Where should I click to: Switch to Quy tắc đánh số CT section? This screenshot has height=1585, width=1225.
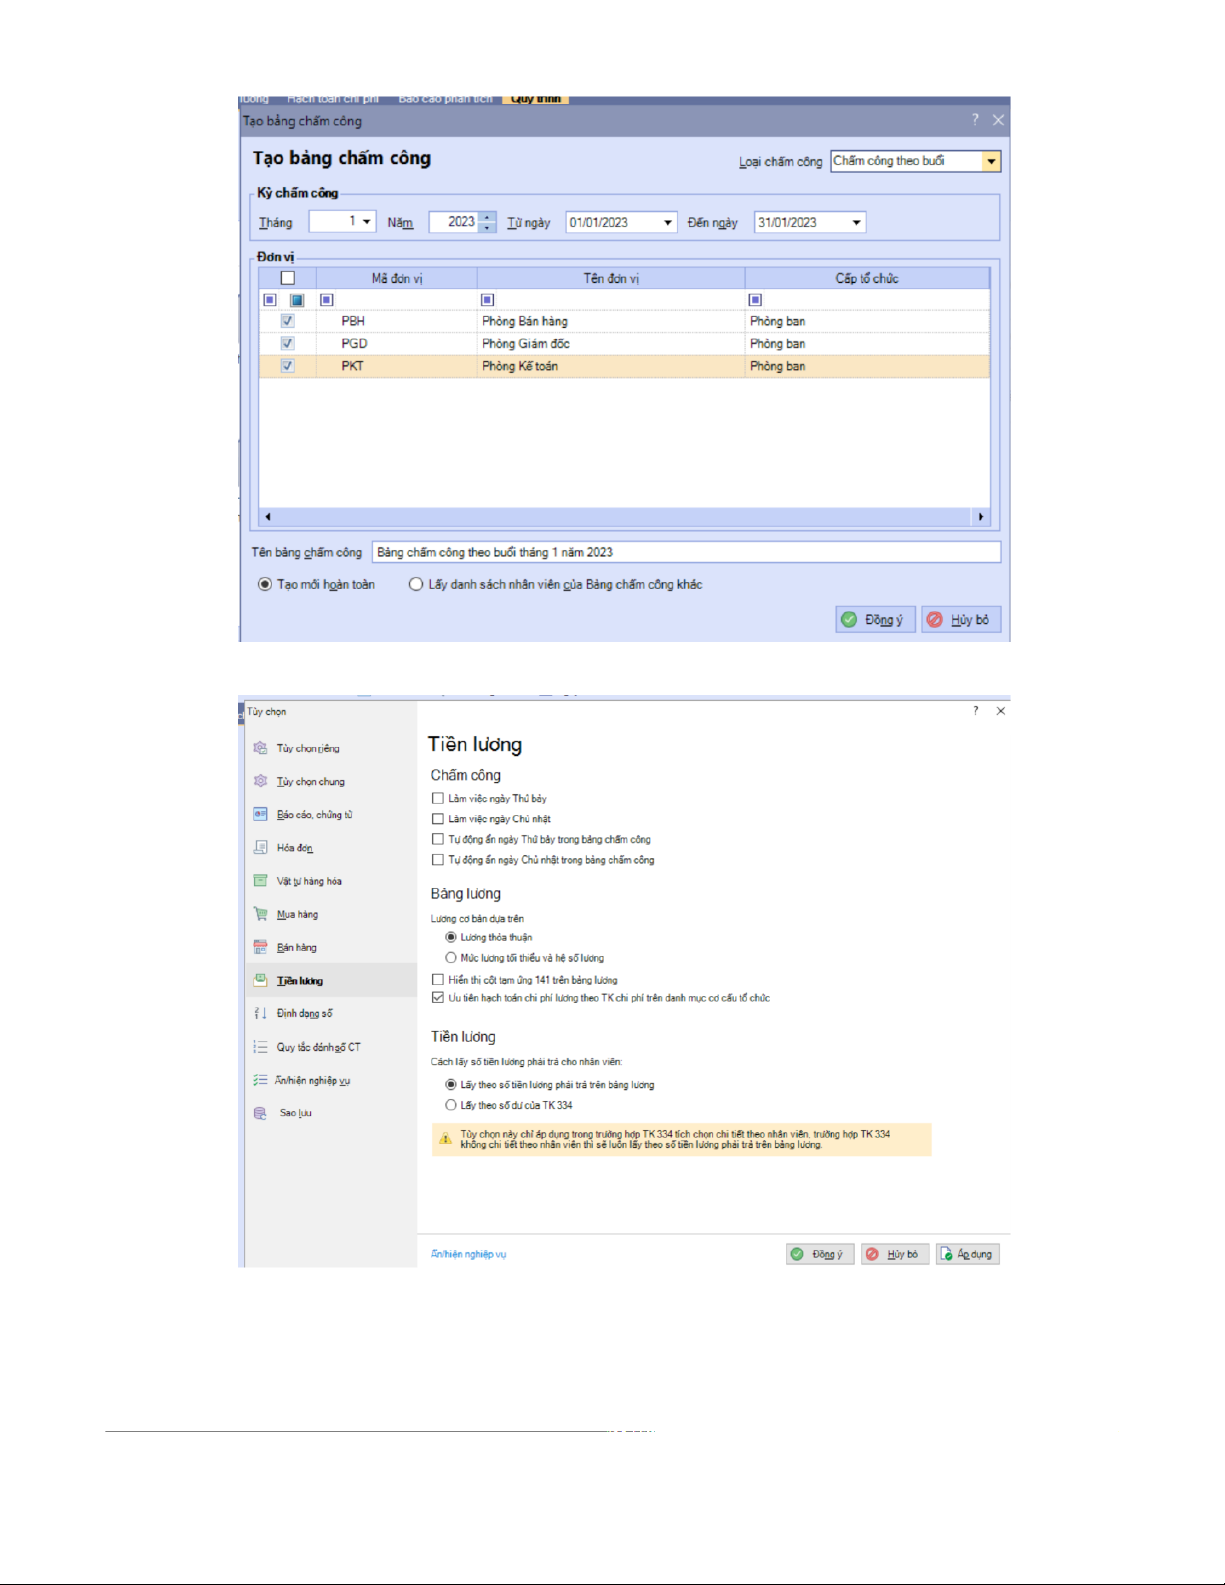click(318, 1047)
